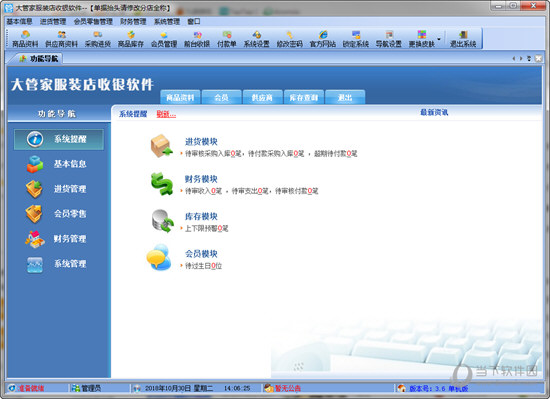Expand the 更换皮肤 dropdown arrow
The width and height of the screenshot is (550, 399).
coord(439,39)
